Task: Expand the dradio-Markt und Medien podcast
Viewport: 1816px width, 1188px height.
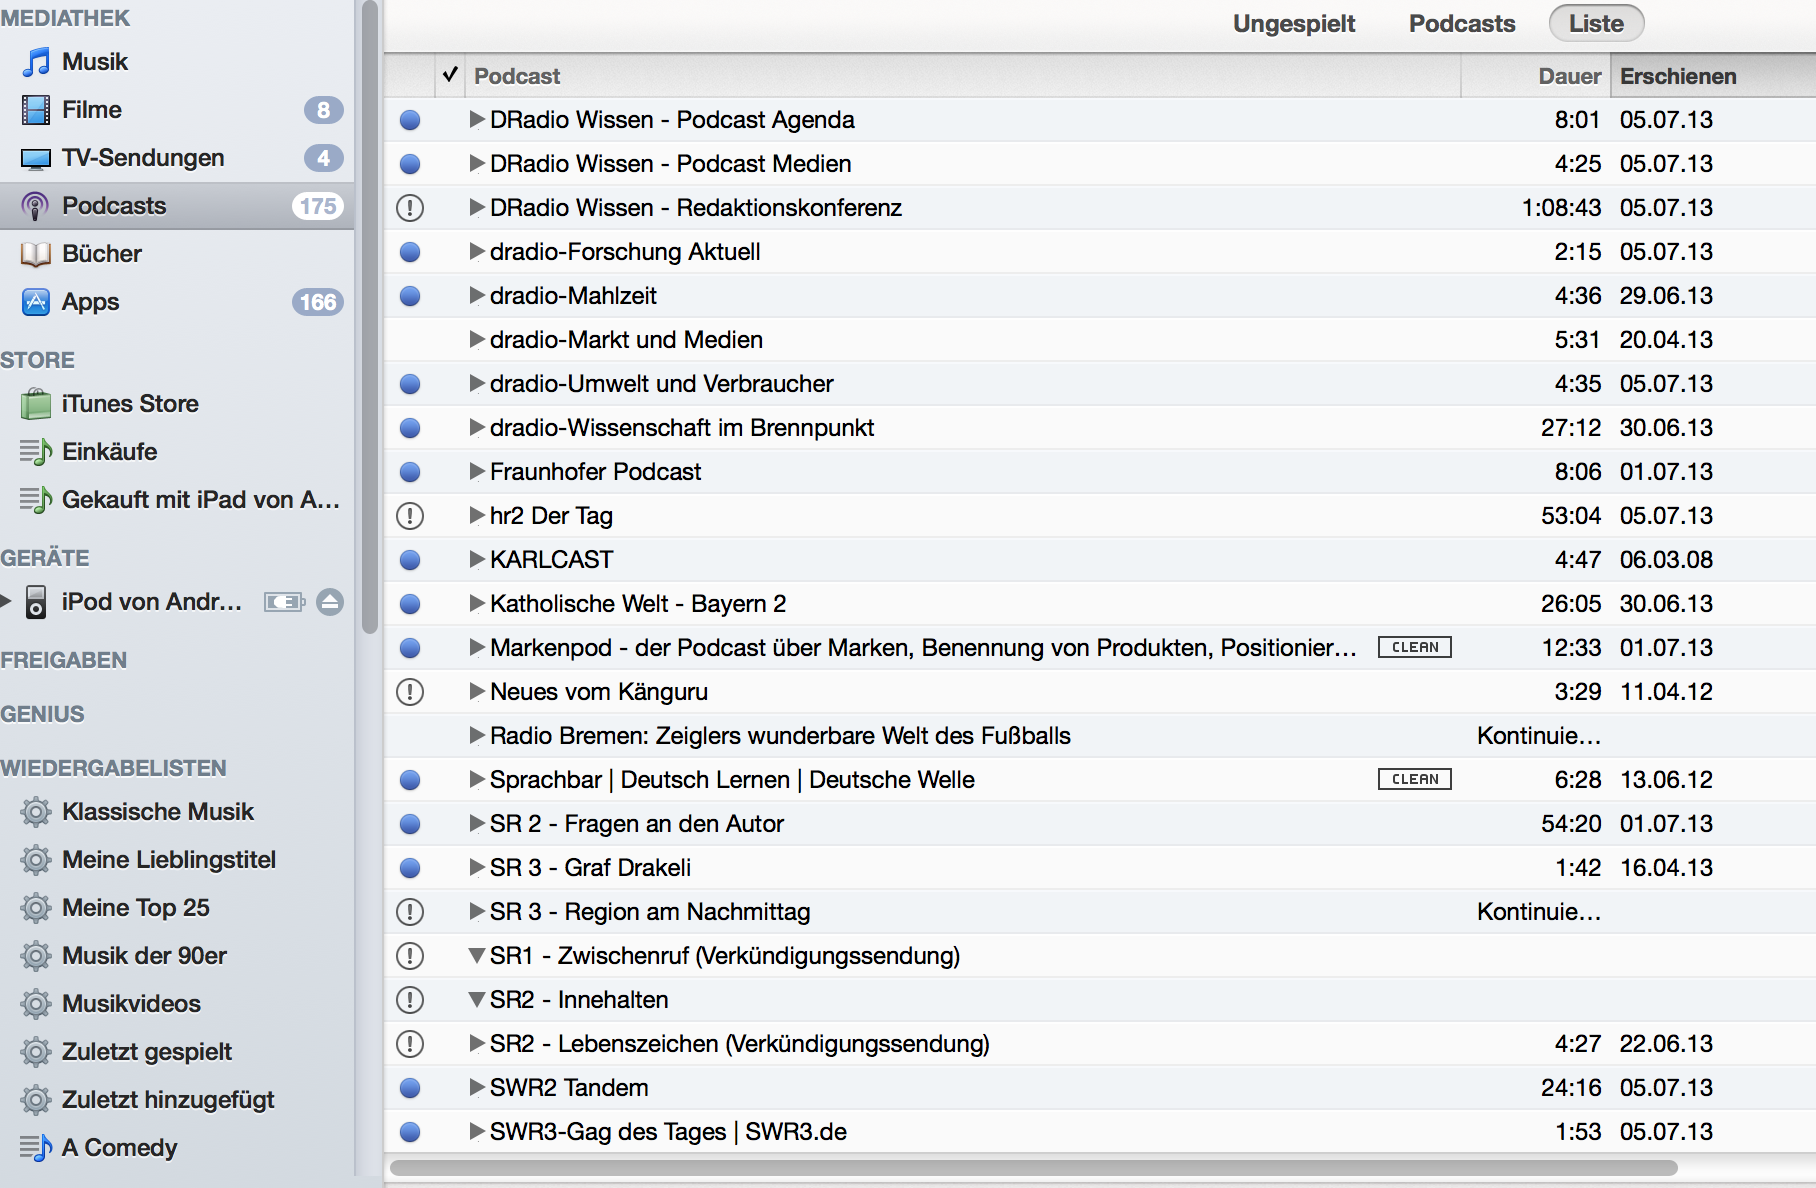Action: point(477,340)
